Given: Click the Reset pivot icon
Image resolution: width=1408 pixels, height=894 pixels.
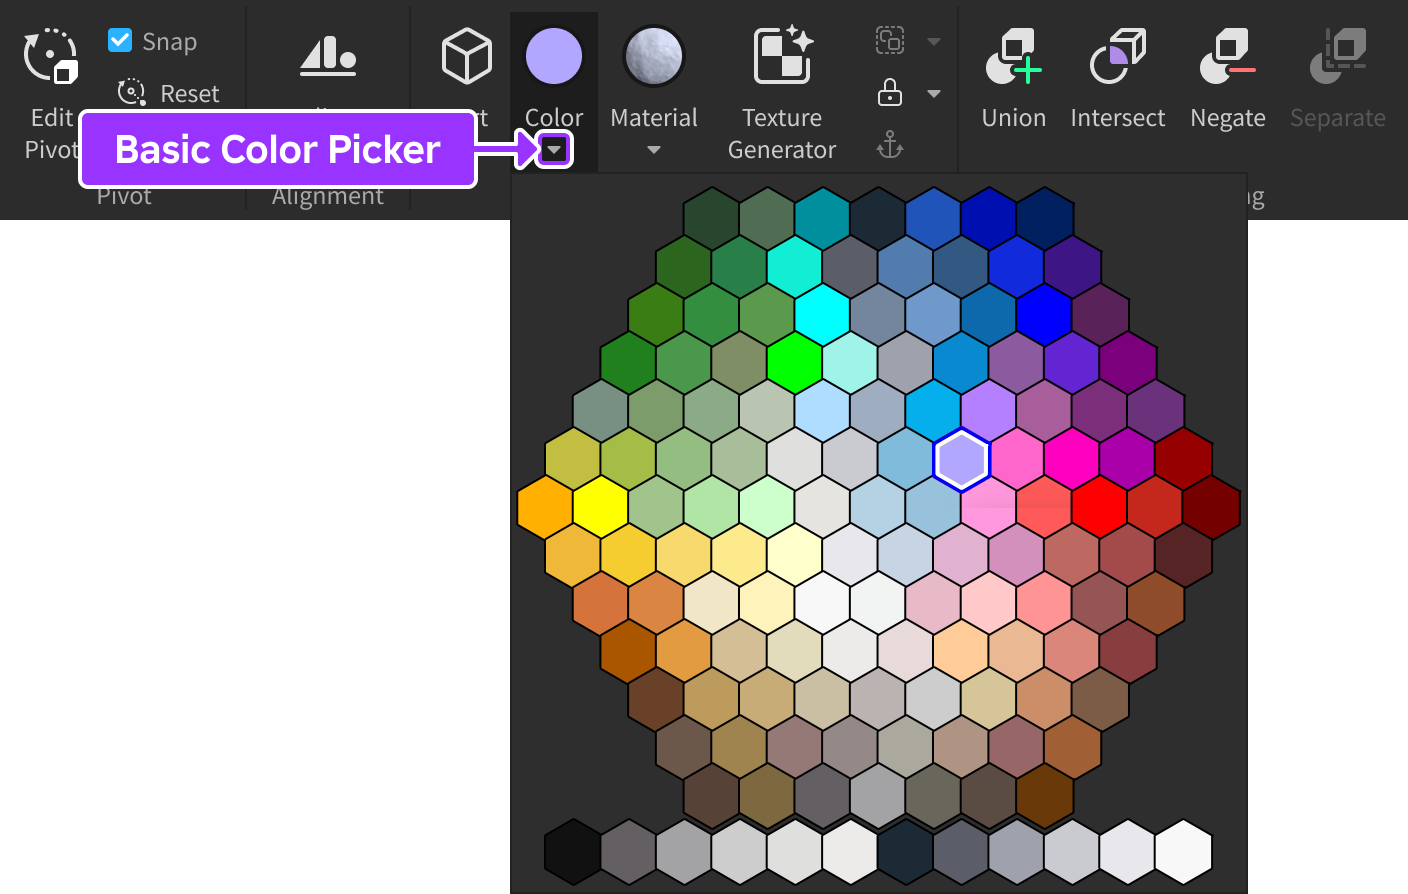Looking at the screenshot, I should (130, 92).
